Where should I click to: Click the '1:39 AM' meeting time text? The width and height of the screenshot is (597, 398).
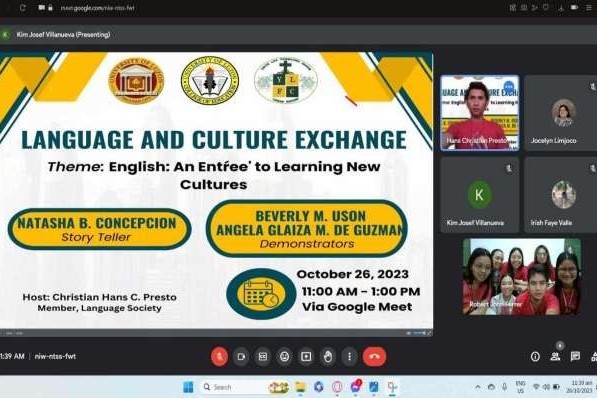click(12, 356)
